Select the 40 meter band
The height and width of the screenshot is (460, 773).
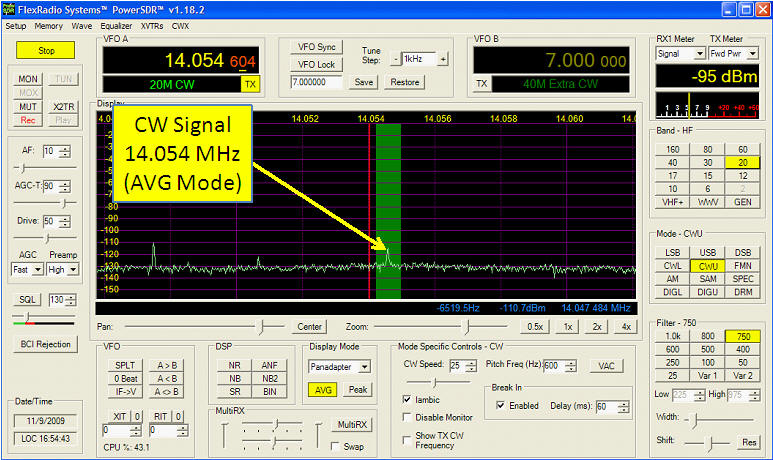coord(672,163)
